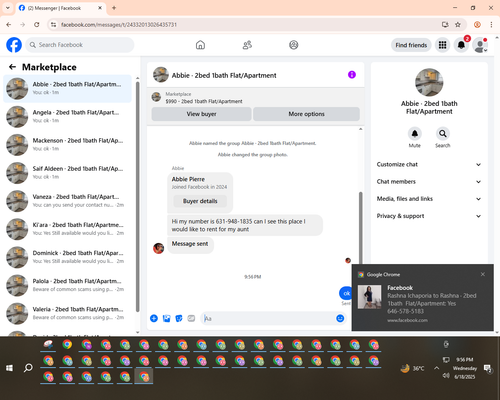Viewport: 500px width, 400px height.
Task: Open Dominick conversation
Action: 67,257
